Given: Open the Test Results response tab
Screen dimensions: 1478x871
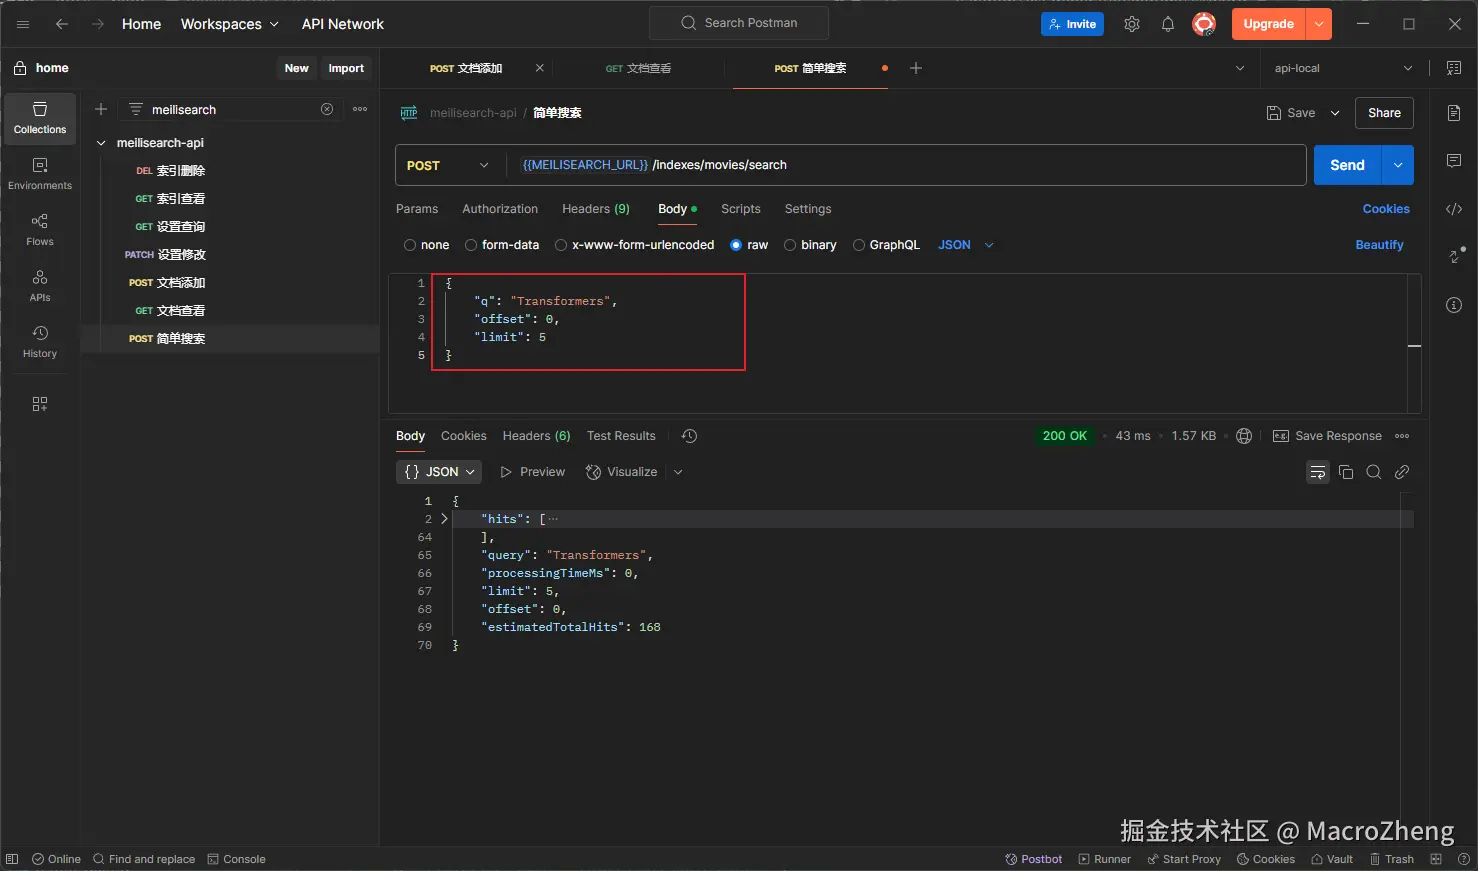Looking at the screenshot, I should [621, 436].
